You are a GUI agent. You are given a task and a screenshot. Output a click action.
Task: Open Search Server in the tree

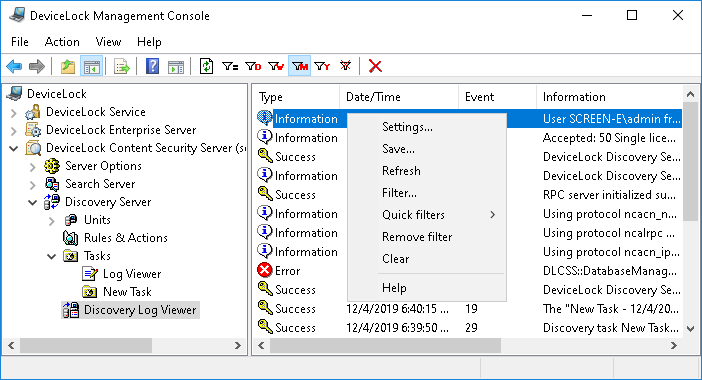click(100, 184)
